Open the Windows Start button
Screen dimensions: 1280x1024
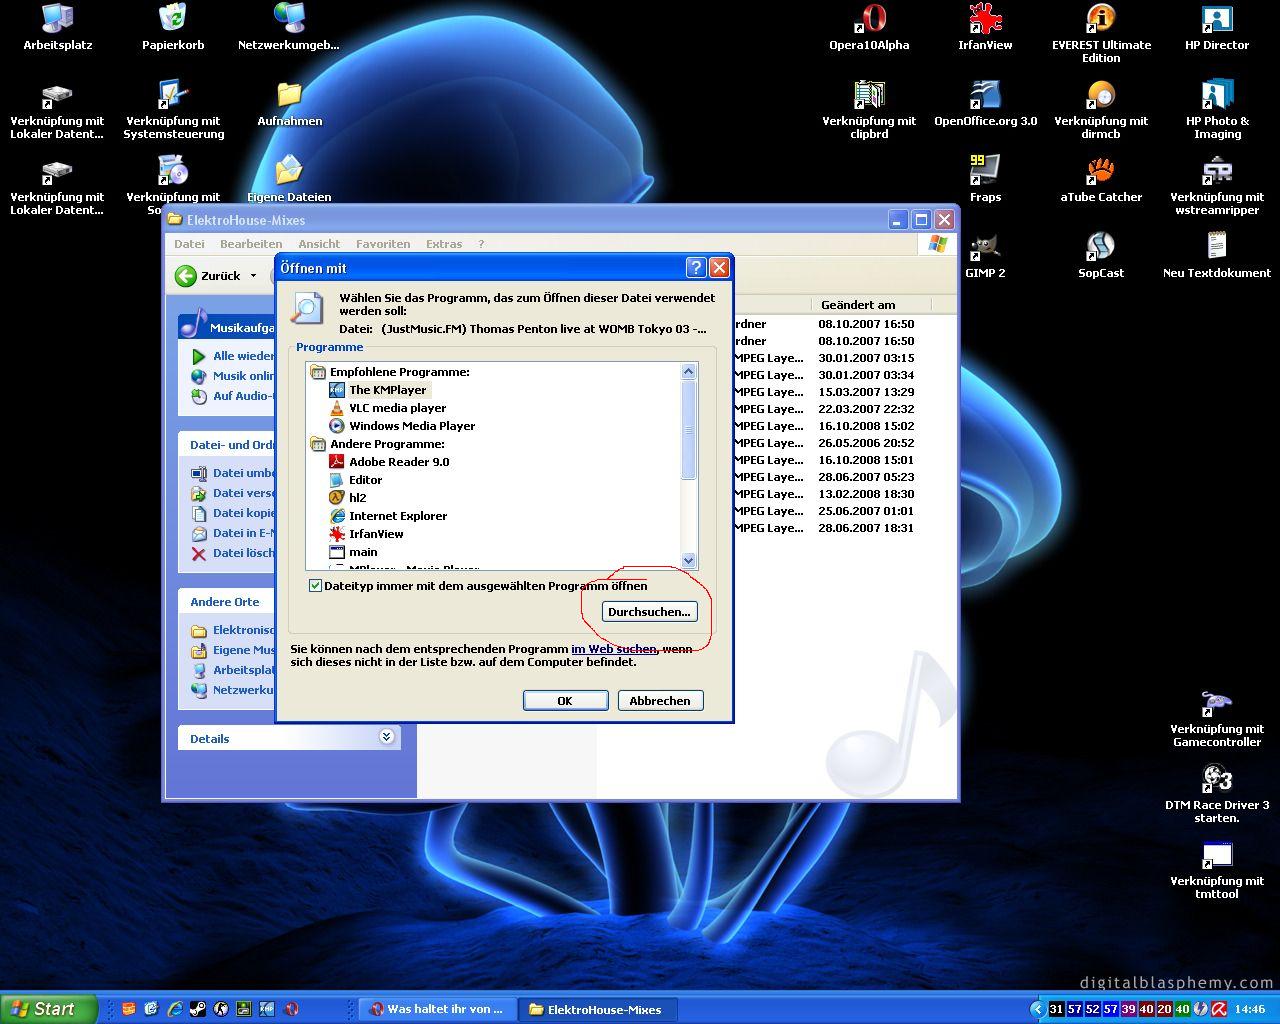point(49,1009)
